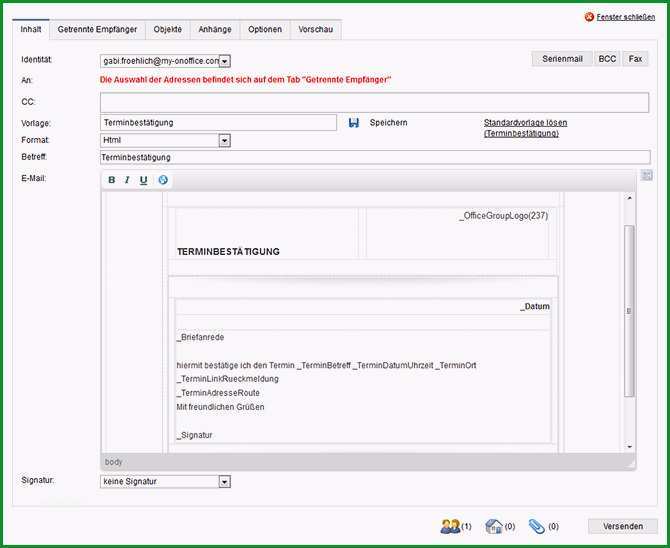Click the _TerminLinkRueckmeldung placeholder
Image resolution: width=670 pixels, height=548 pixels.
[227, 379]
